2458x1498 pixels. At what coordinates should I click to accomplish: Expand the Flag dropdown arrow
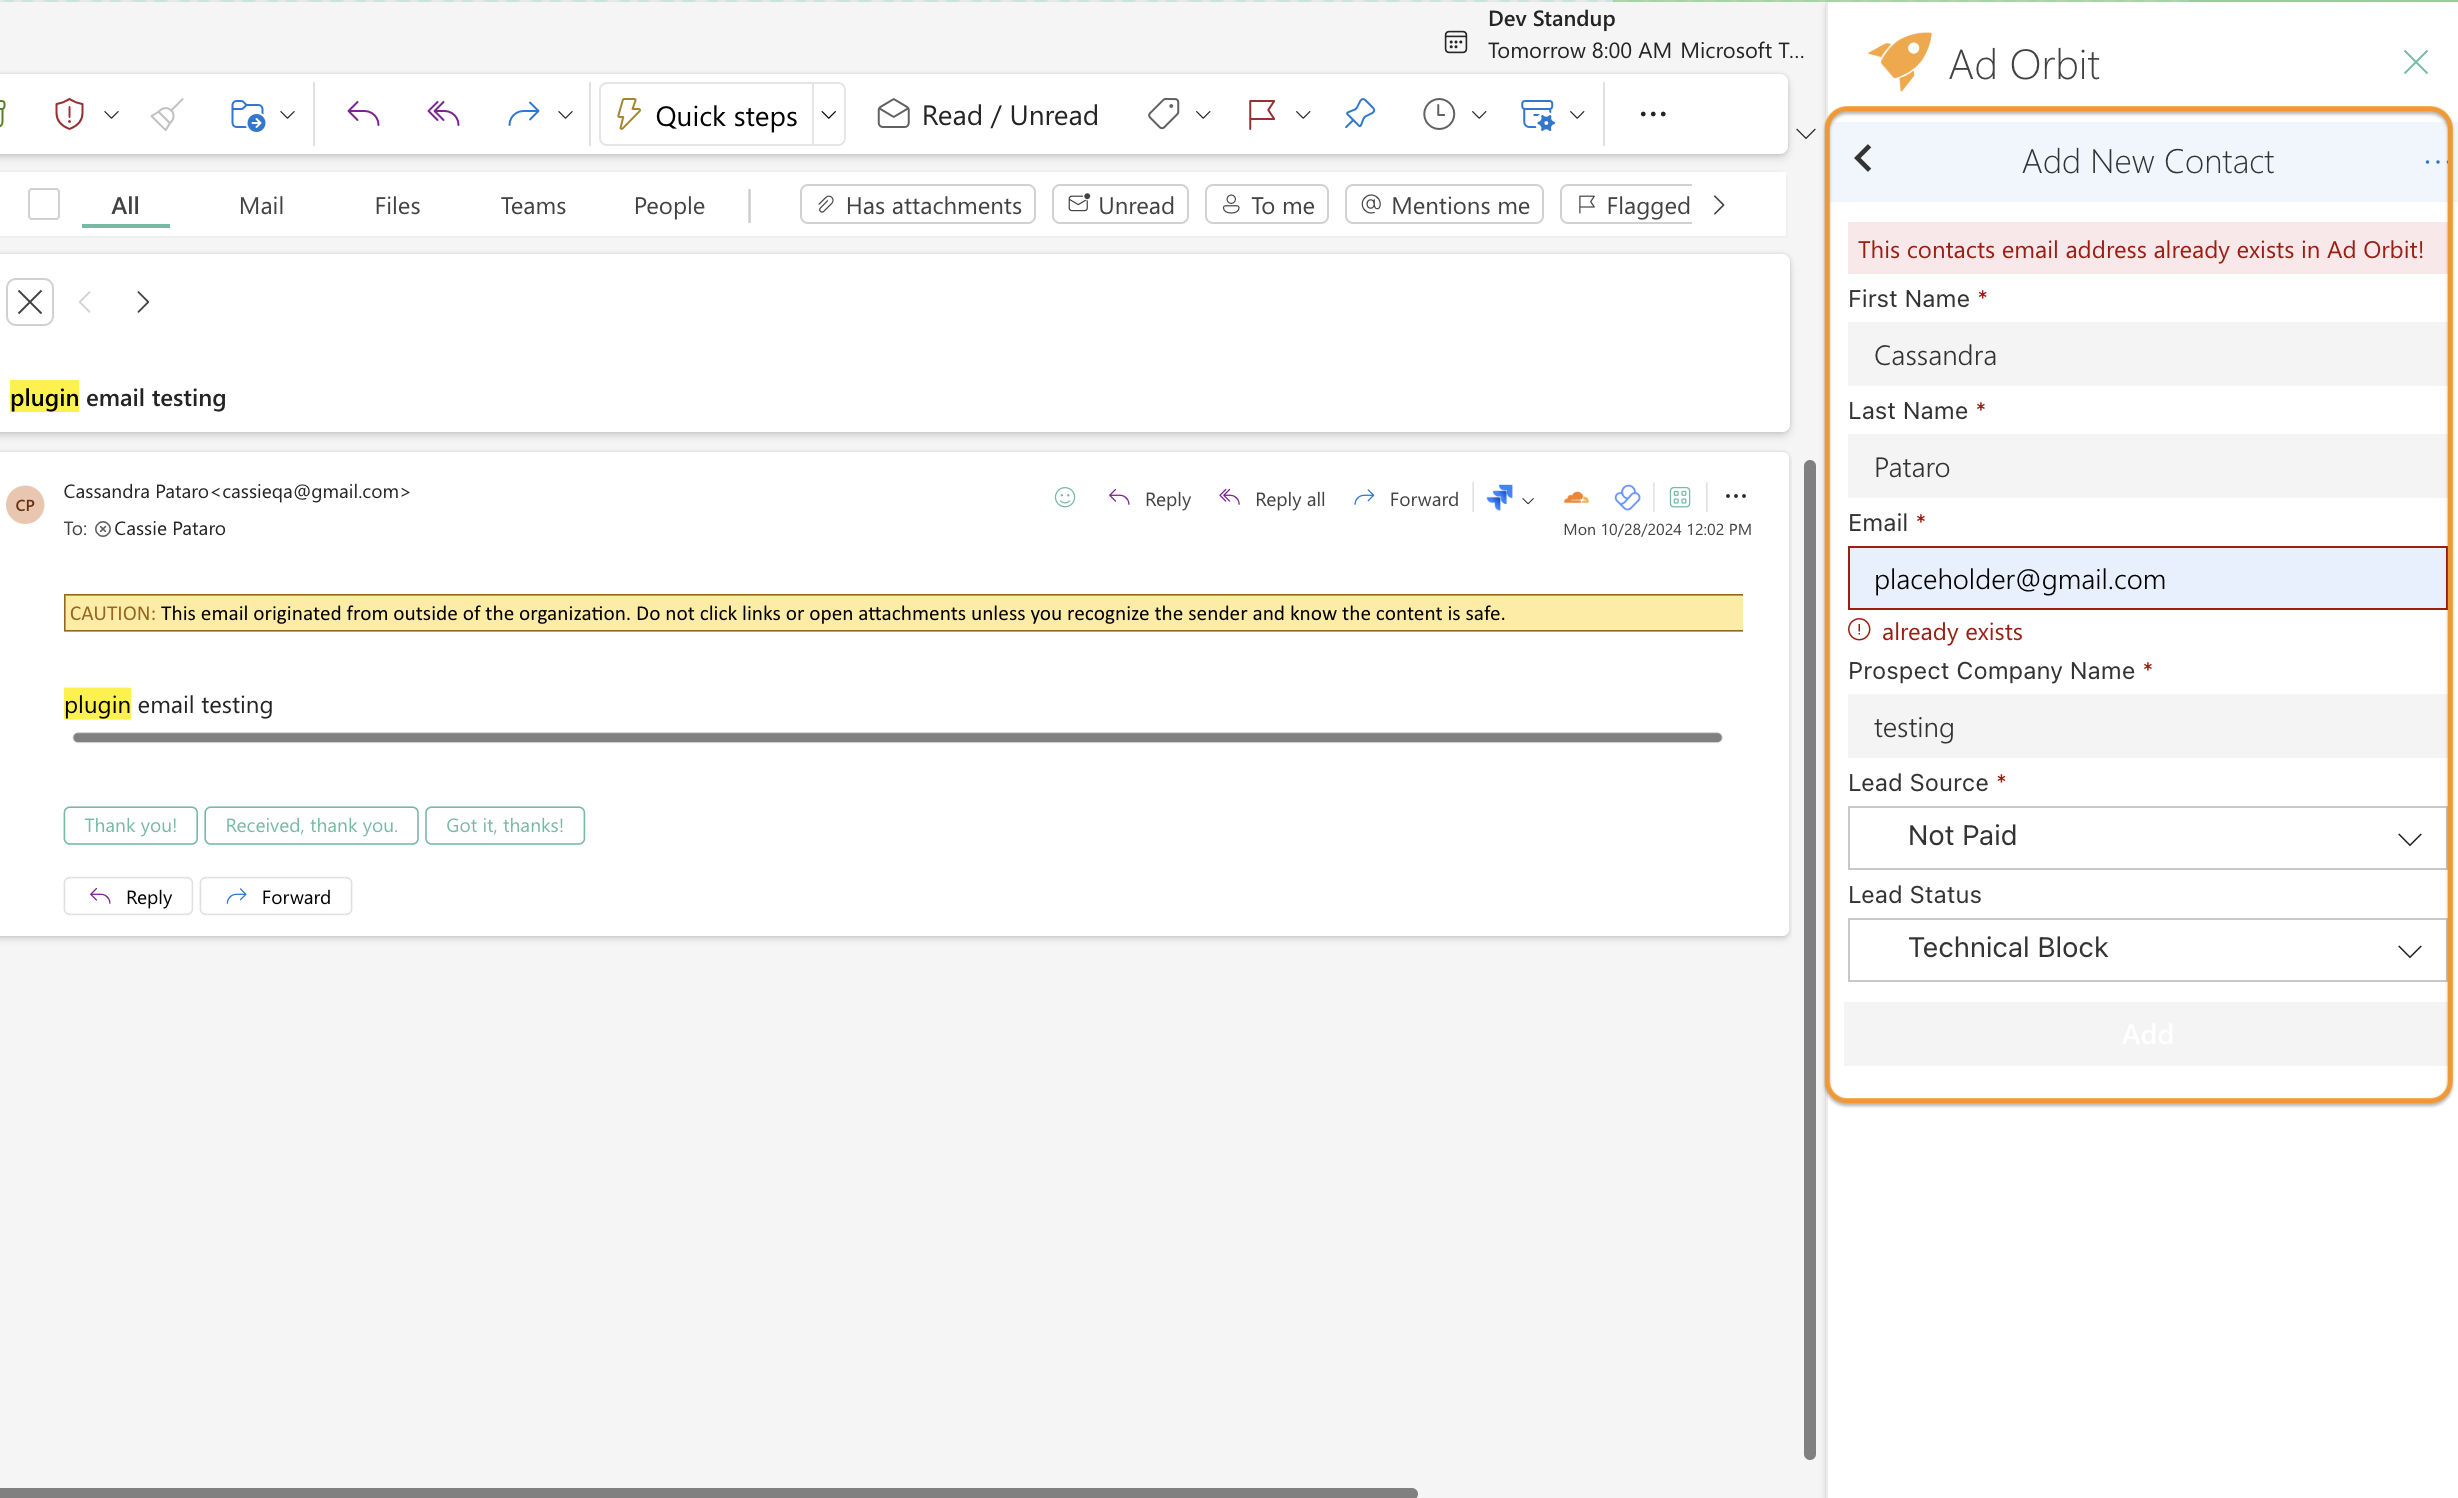point(1303,115)
